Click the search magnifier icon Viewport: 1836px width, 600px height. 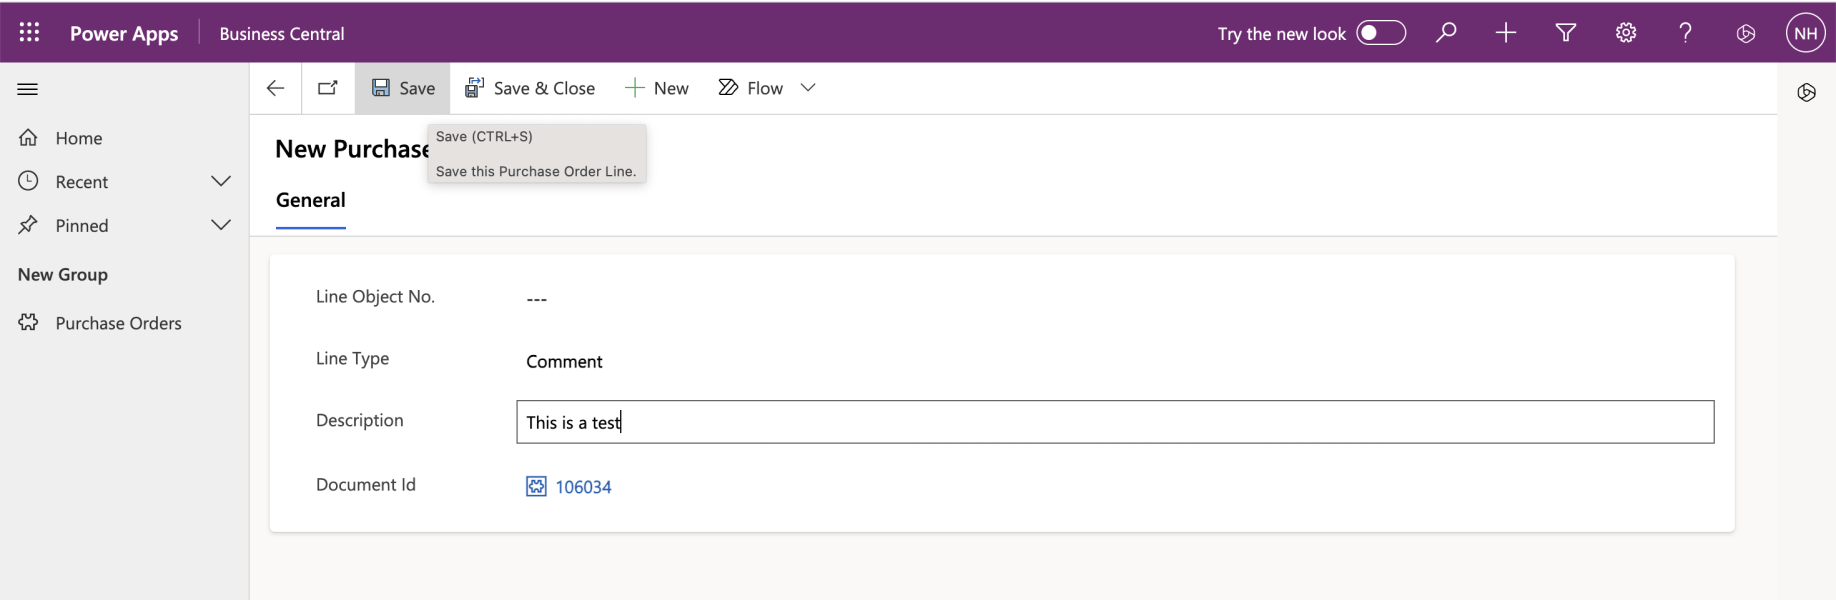(1446, 33)
